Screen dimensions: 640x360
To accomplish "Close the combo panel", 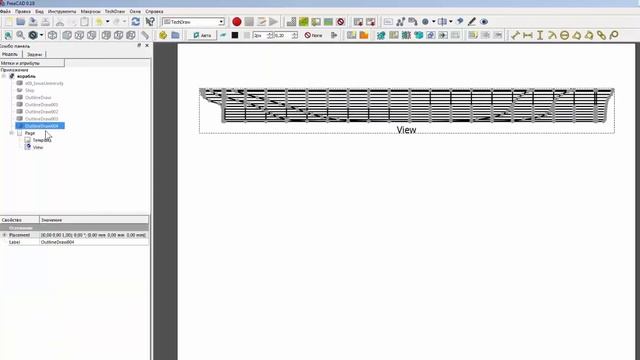I will [147, 46].
